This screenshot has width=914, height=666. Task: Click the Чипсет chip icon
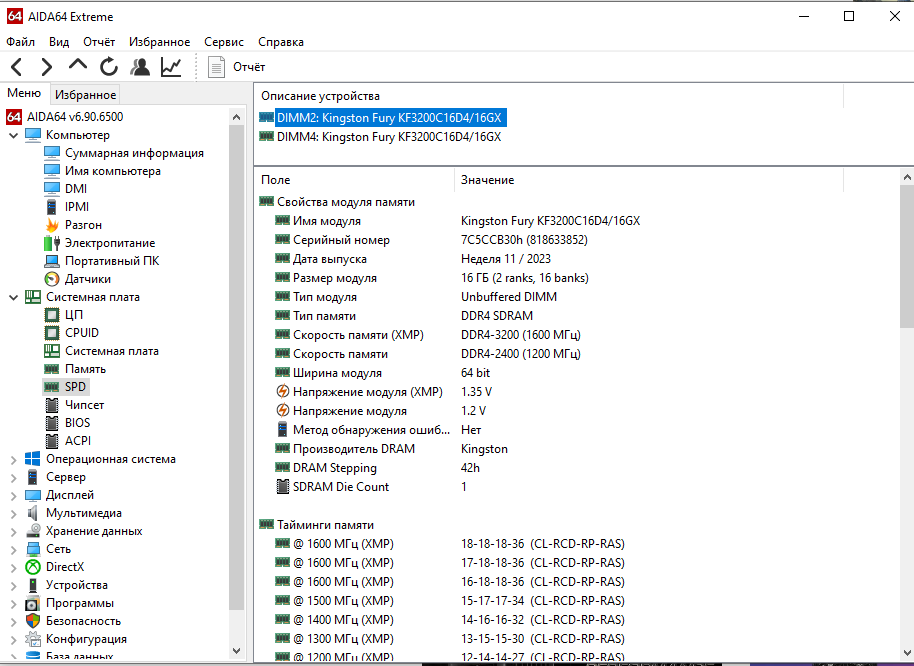(x=52, y=405)
